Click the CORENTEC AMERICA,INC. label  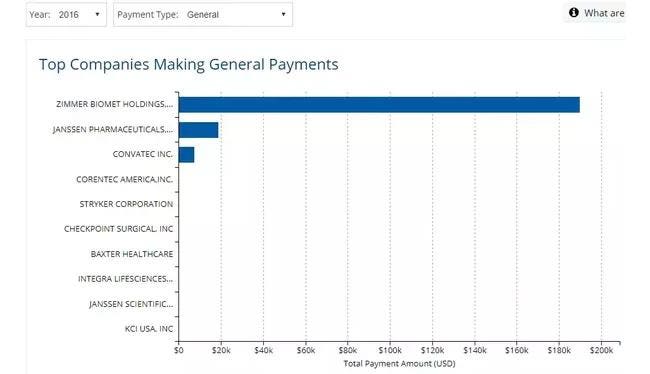pyautogui.click(x=124, y=180)
